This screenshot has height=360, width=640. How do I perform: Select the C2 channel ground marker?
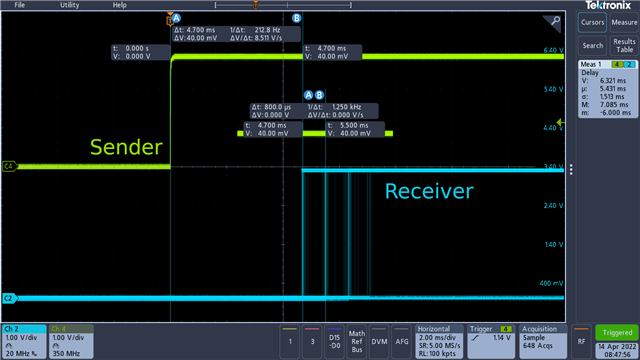[10, 298]
